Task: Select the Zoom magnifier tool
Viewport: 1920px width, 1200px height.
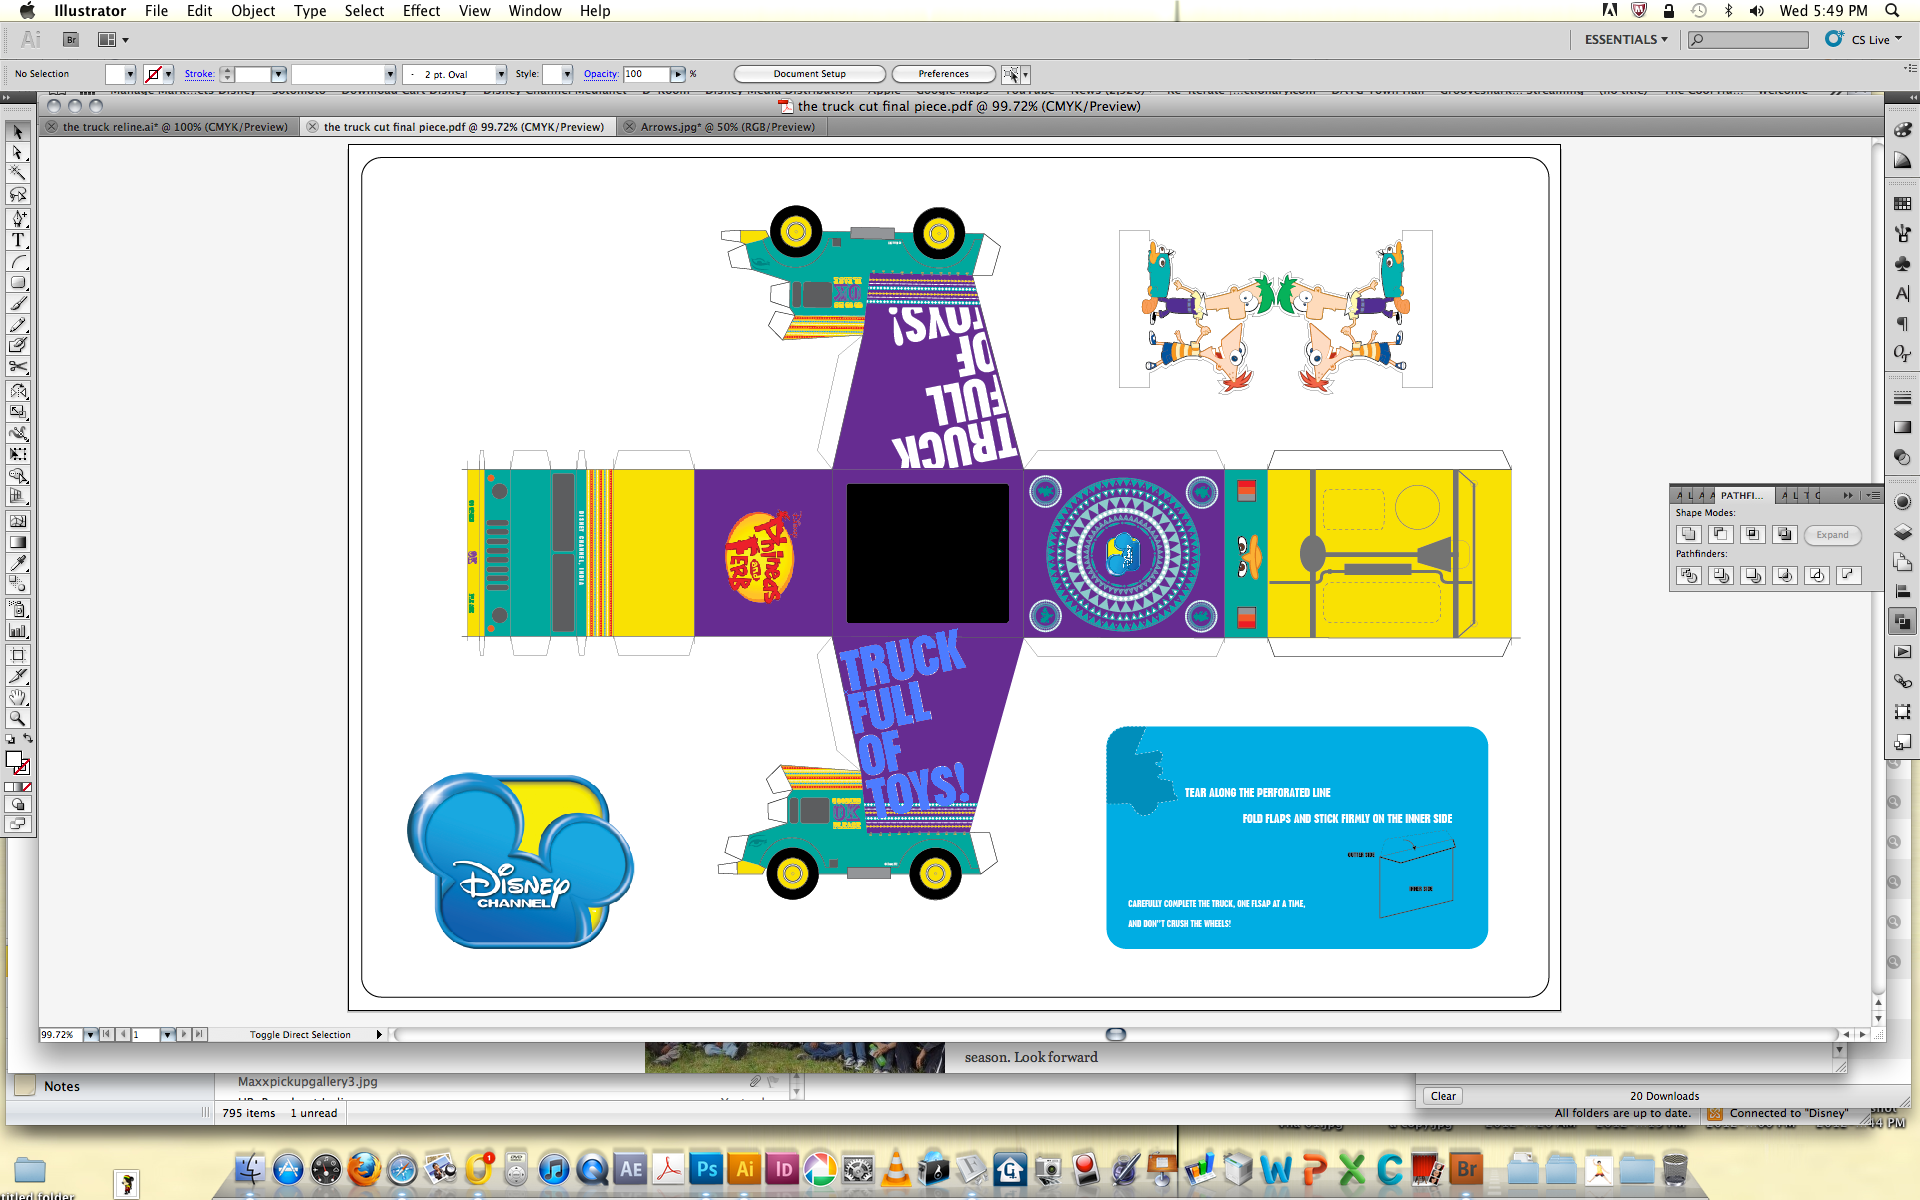Action: pos(17,718)
